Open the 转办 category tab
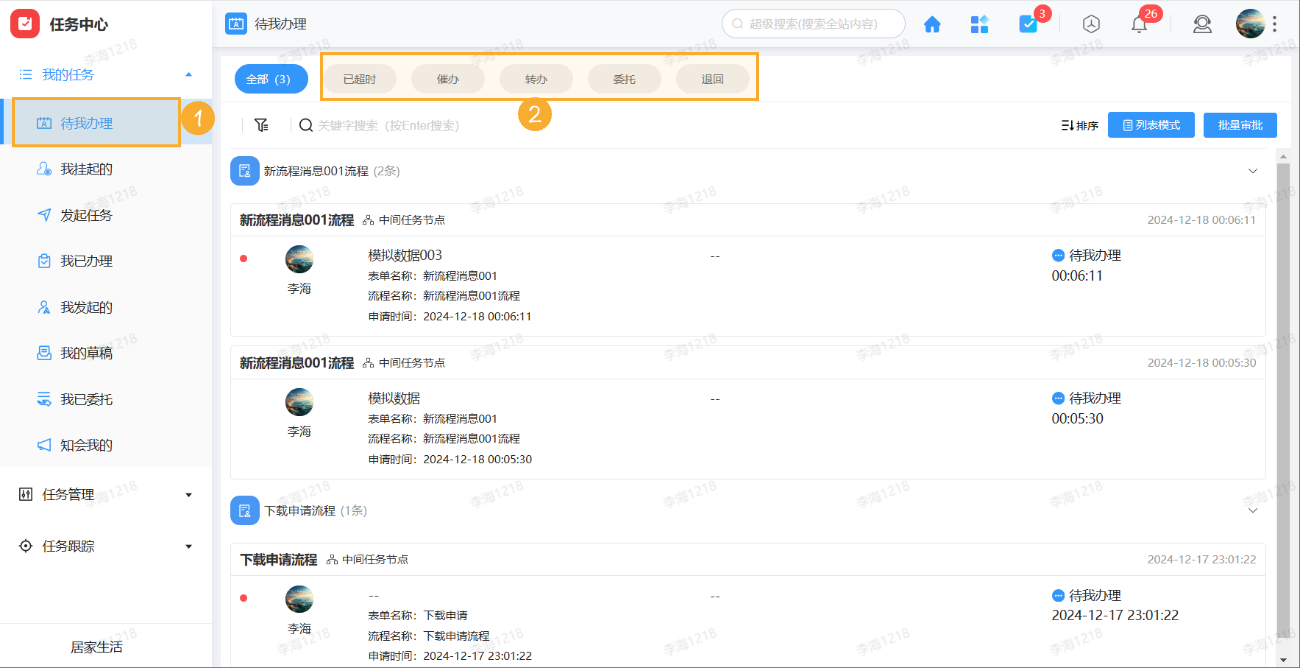This screenshot has width=1300, height=668. point(536,77)
